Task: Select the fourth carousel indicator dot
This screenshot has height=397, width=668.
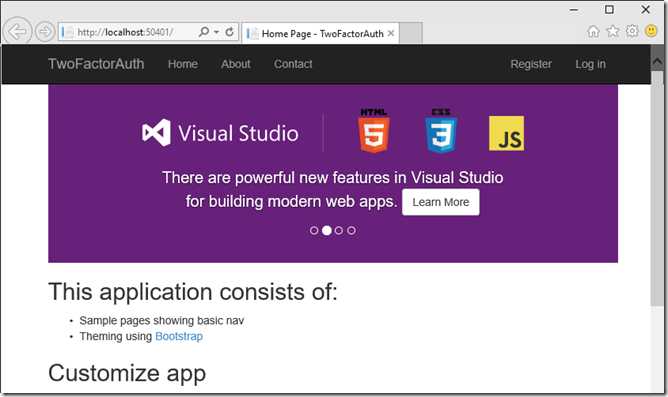Action: [351, 230]
